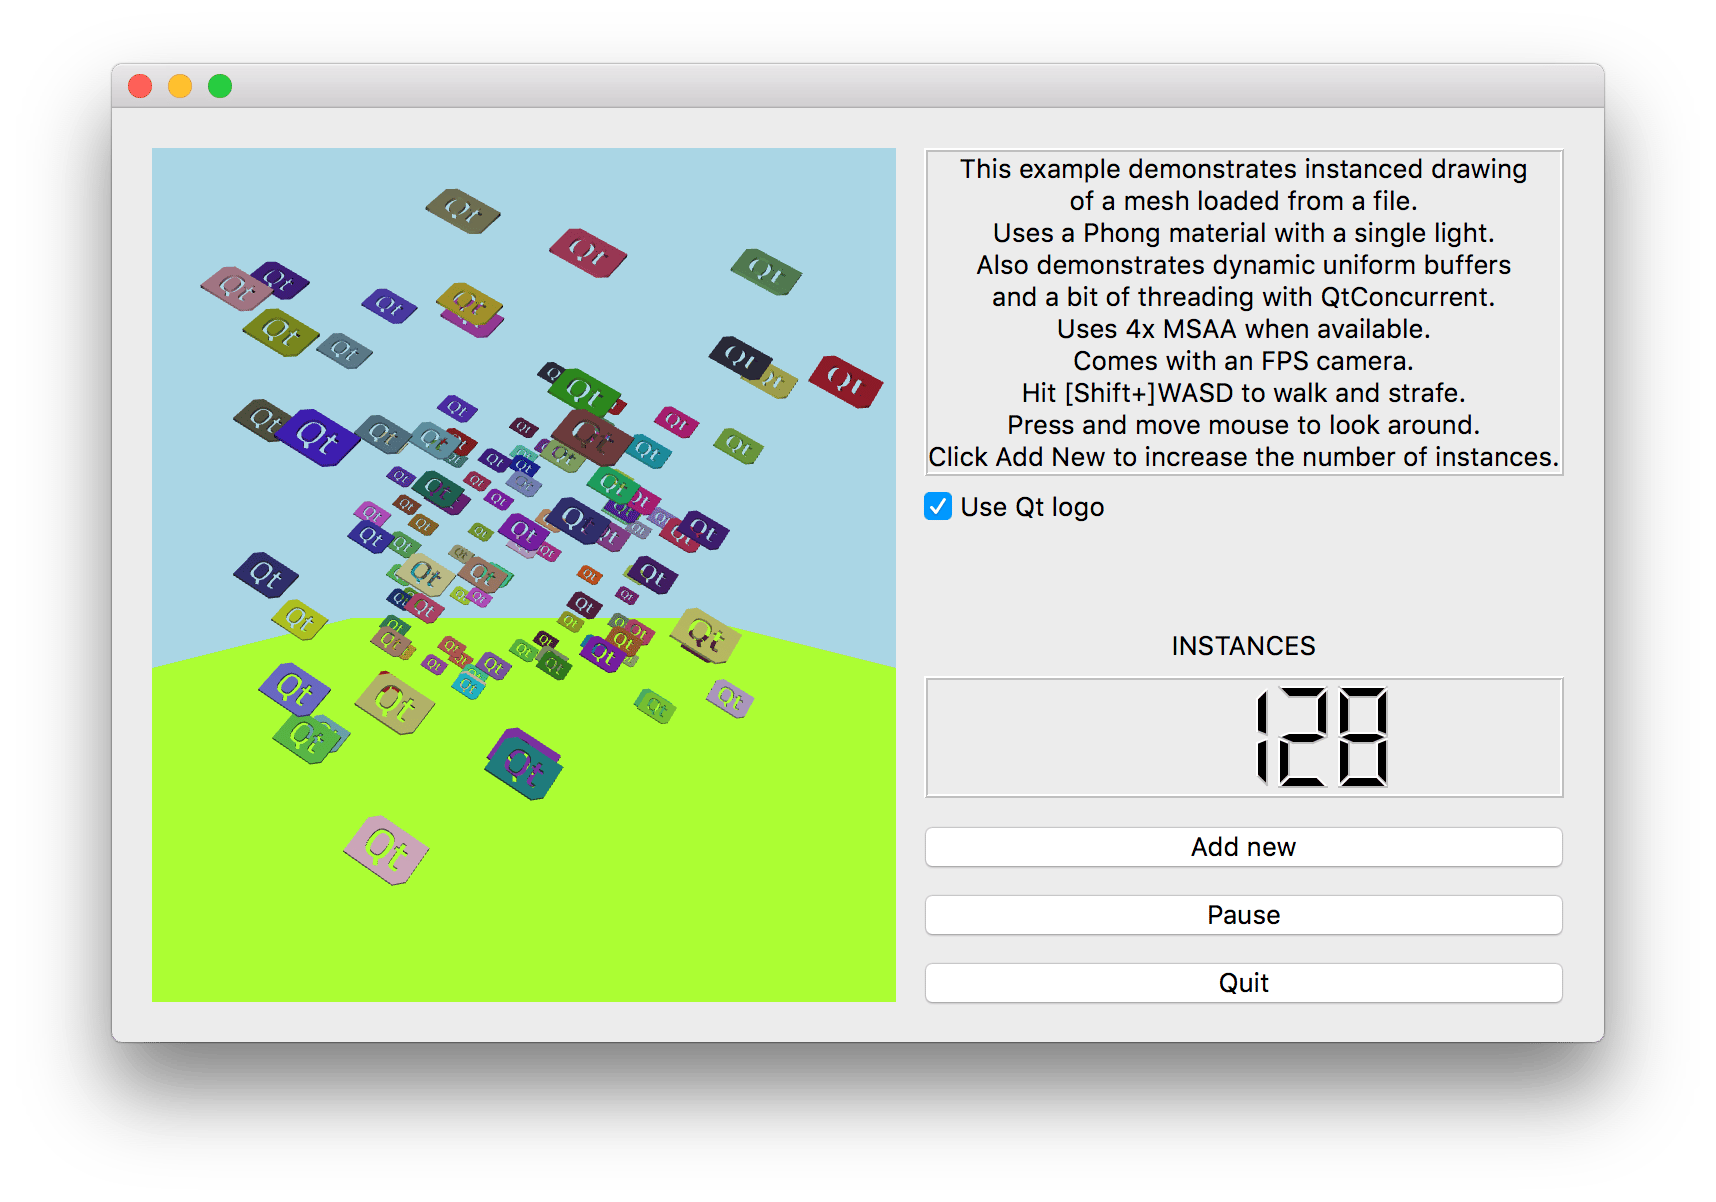This screenshot has width=1716, height=1202.
Task: Click the instance counter LCD display
Action: pos(1244,738)
